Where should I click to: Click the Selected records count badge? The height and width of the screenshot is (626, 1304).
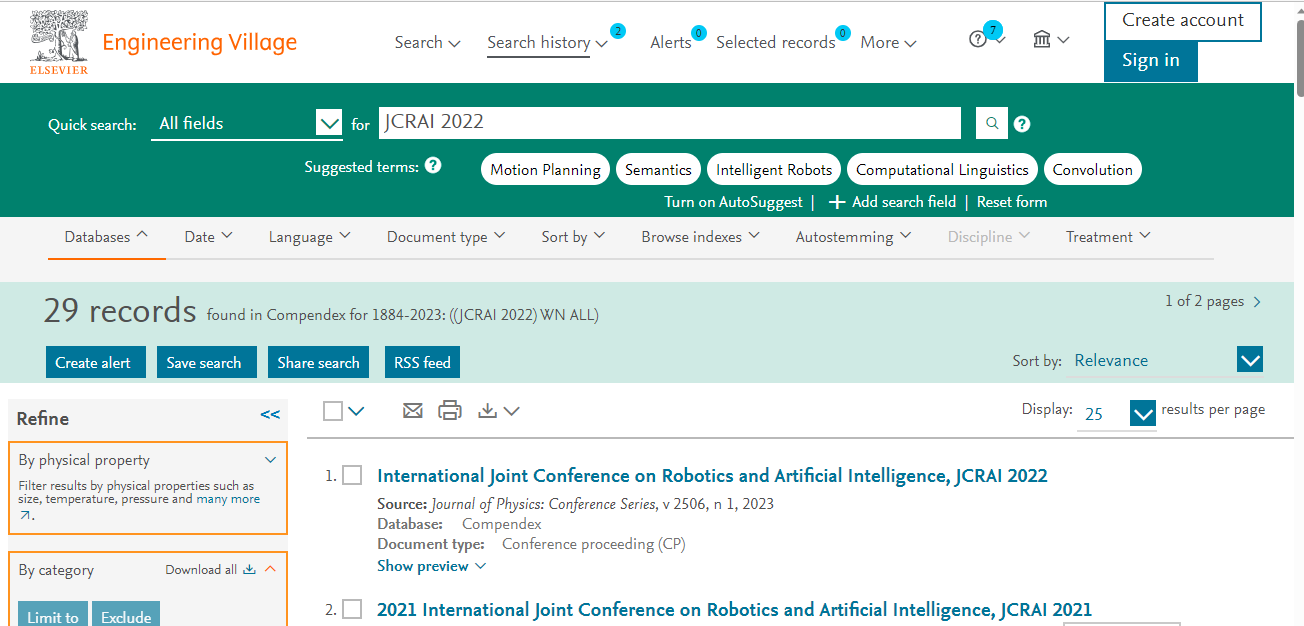843,33
